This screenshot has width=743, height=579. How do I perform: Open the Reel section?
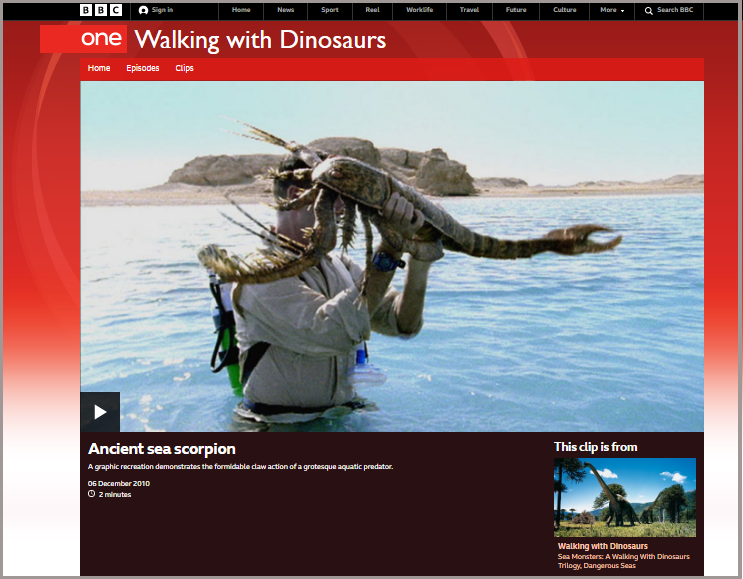coord(372,10)
